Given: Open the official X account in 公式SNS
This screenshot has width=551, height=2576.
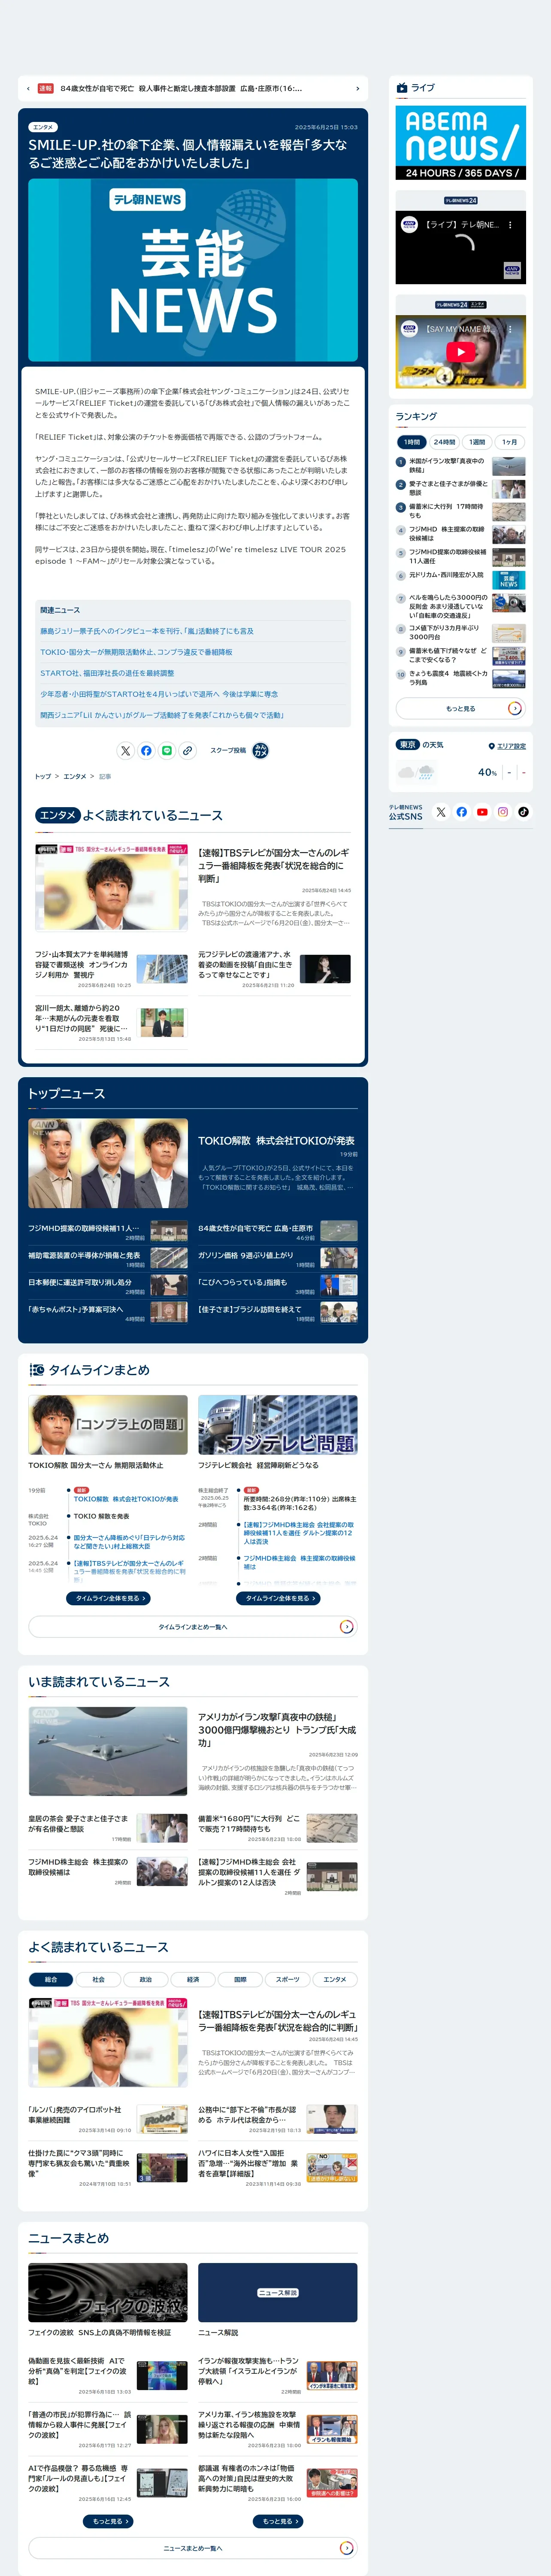Looking at the screenshot, I should (441, 812).
